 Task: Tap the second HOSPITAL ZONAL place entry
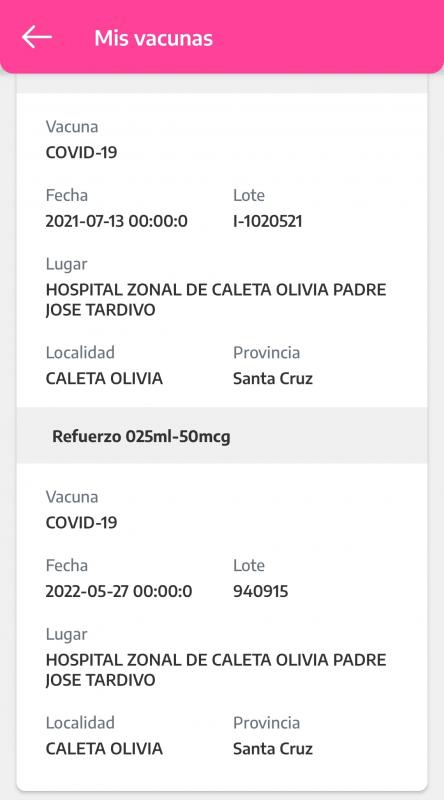coord(216,670)
